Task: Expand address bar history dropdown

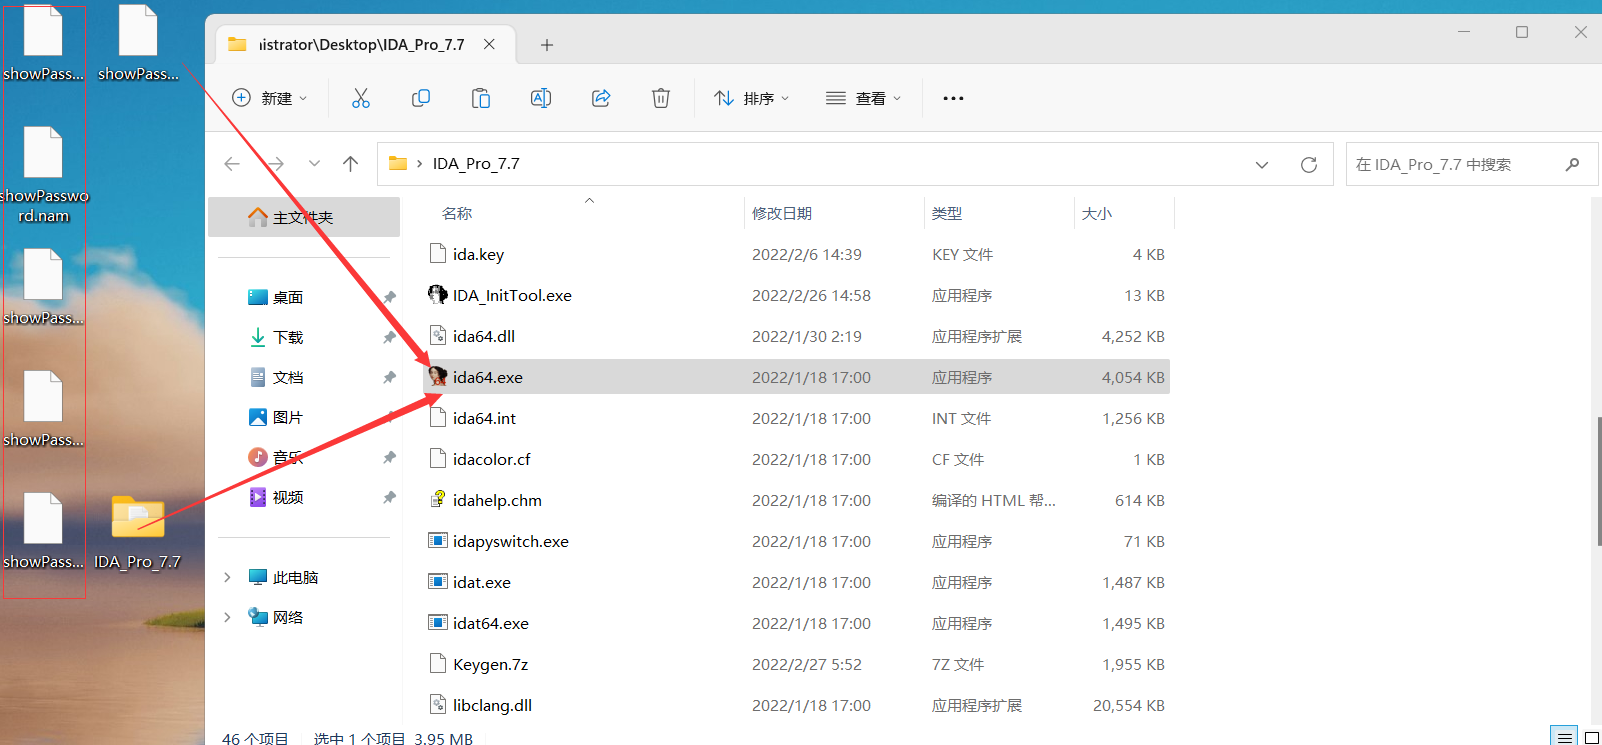Action: coord(1262,165)
